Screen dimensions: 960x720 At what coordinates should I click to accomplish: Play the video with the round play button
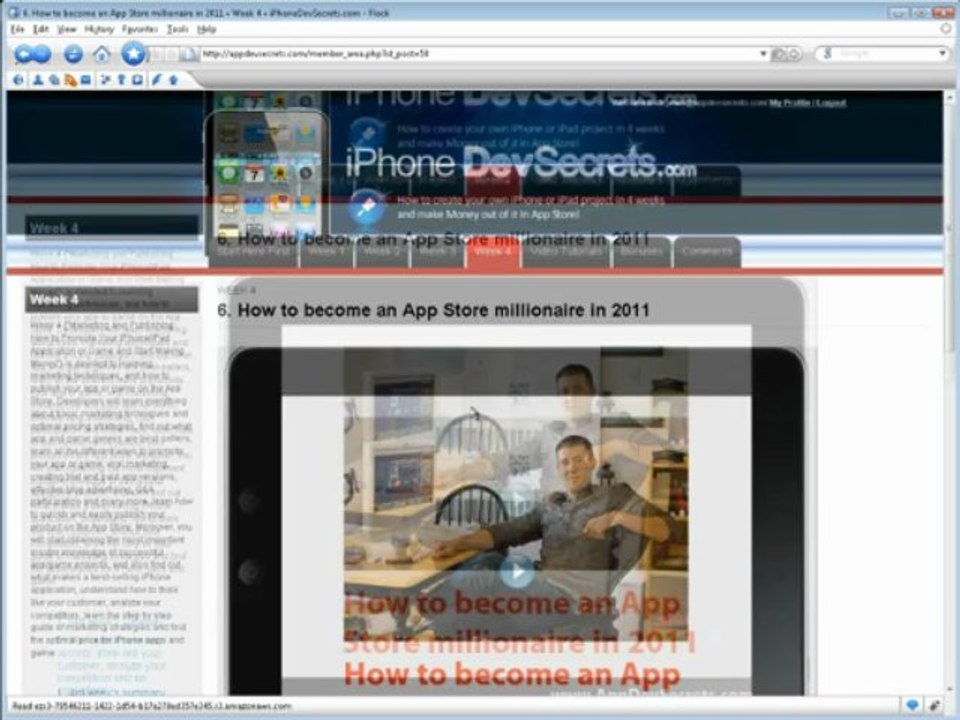[517, 572]
